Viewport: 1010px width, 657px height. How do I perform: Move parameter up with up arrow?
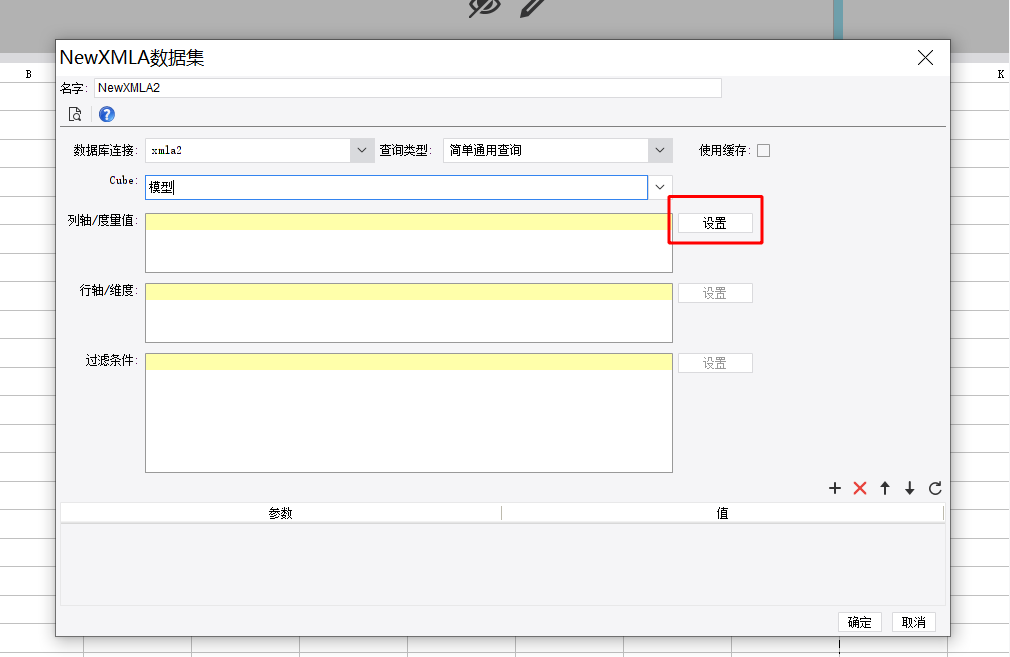(885, 488)
